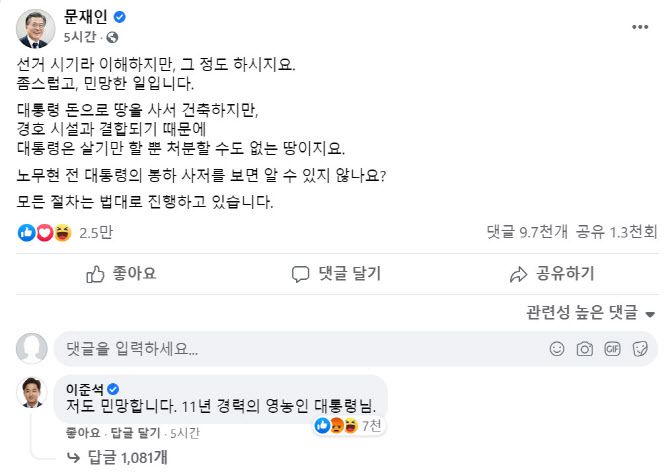Click the speech bubble 댓글 달기 button

click(x=335, y=273)
